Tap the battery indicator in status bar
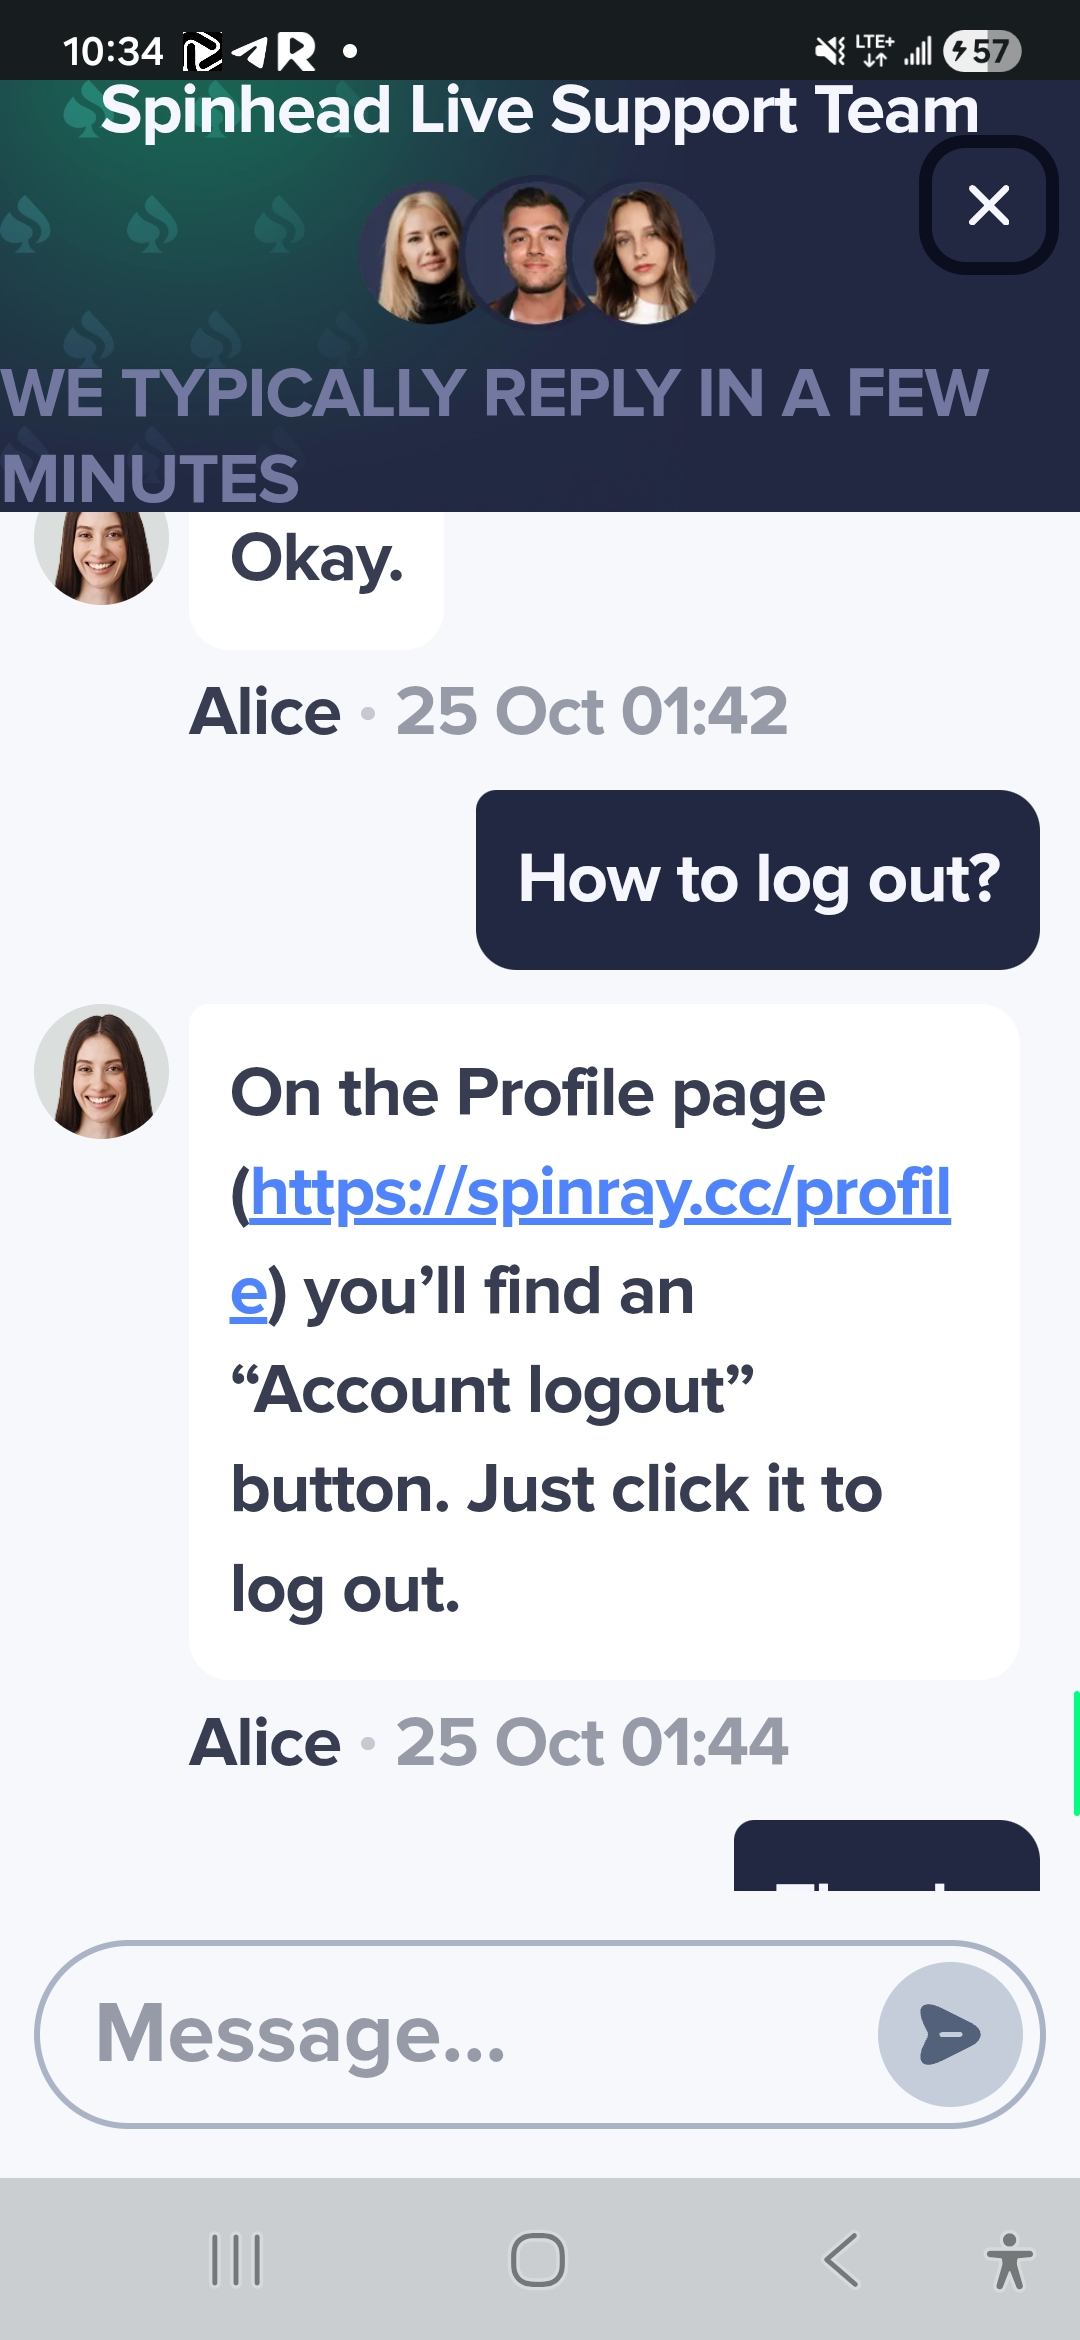1080x2340 pixels. click(982, 50)
